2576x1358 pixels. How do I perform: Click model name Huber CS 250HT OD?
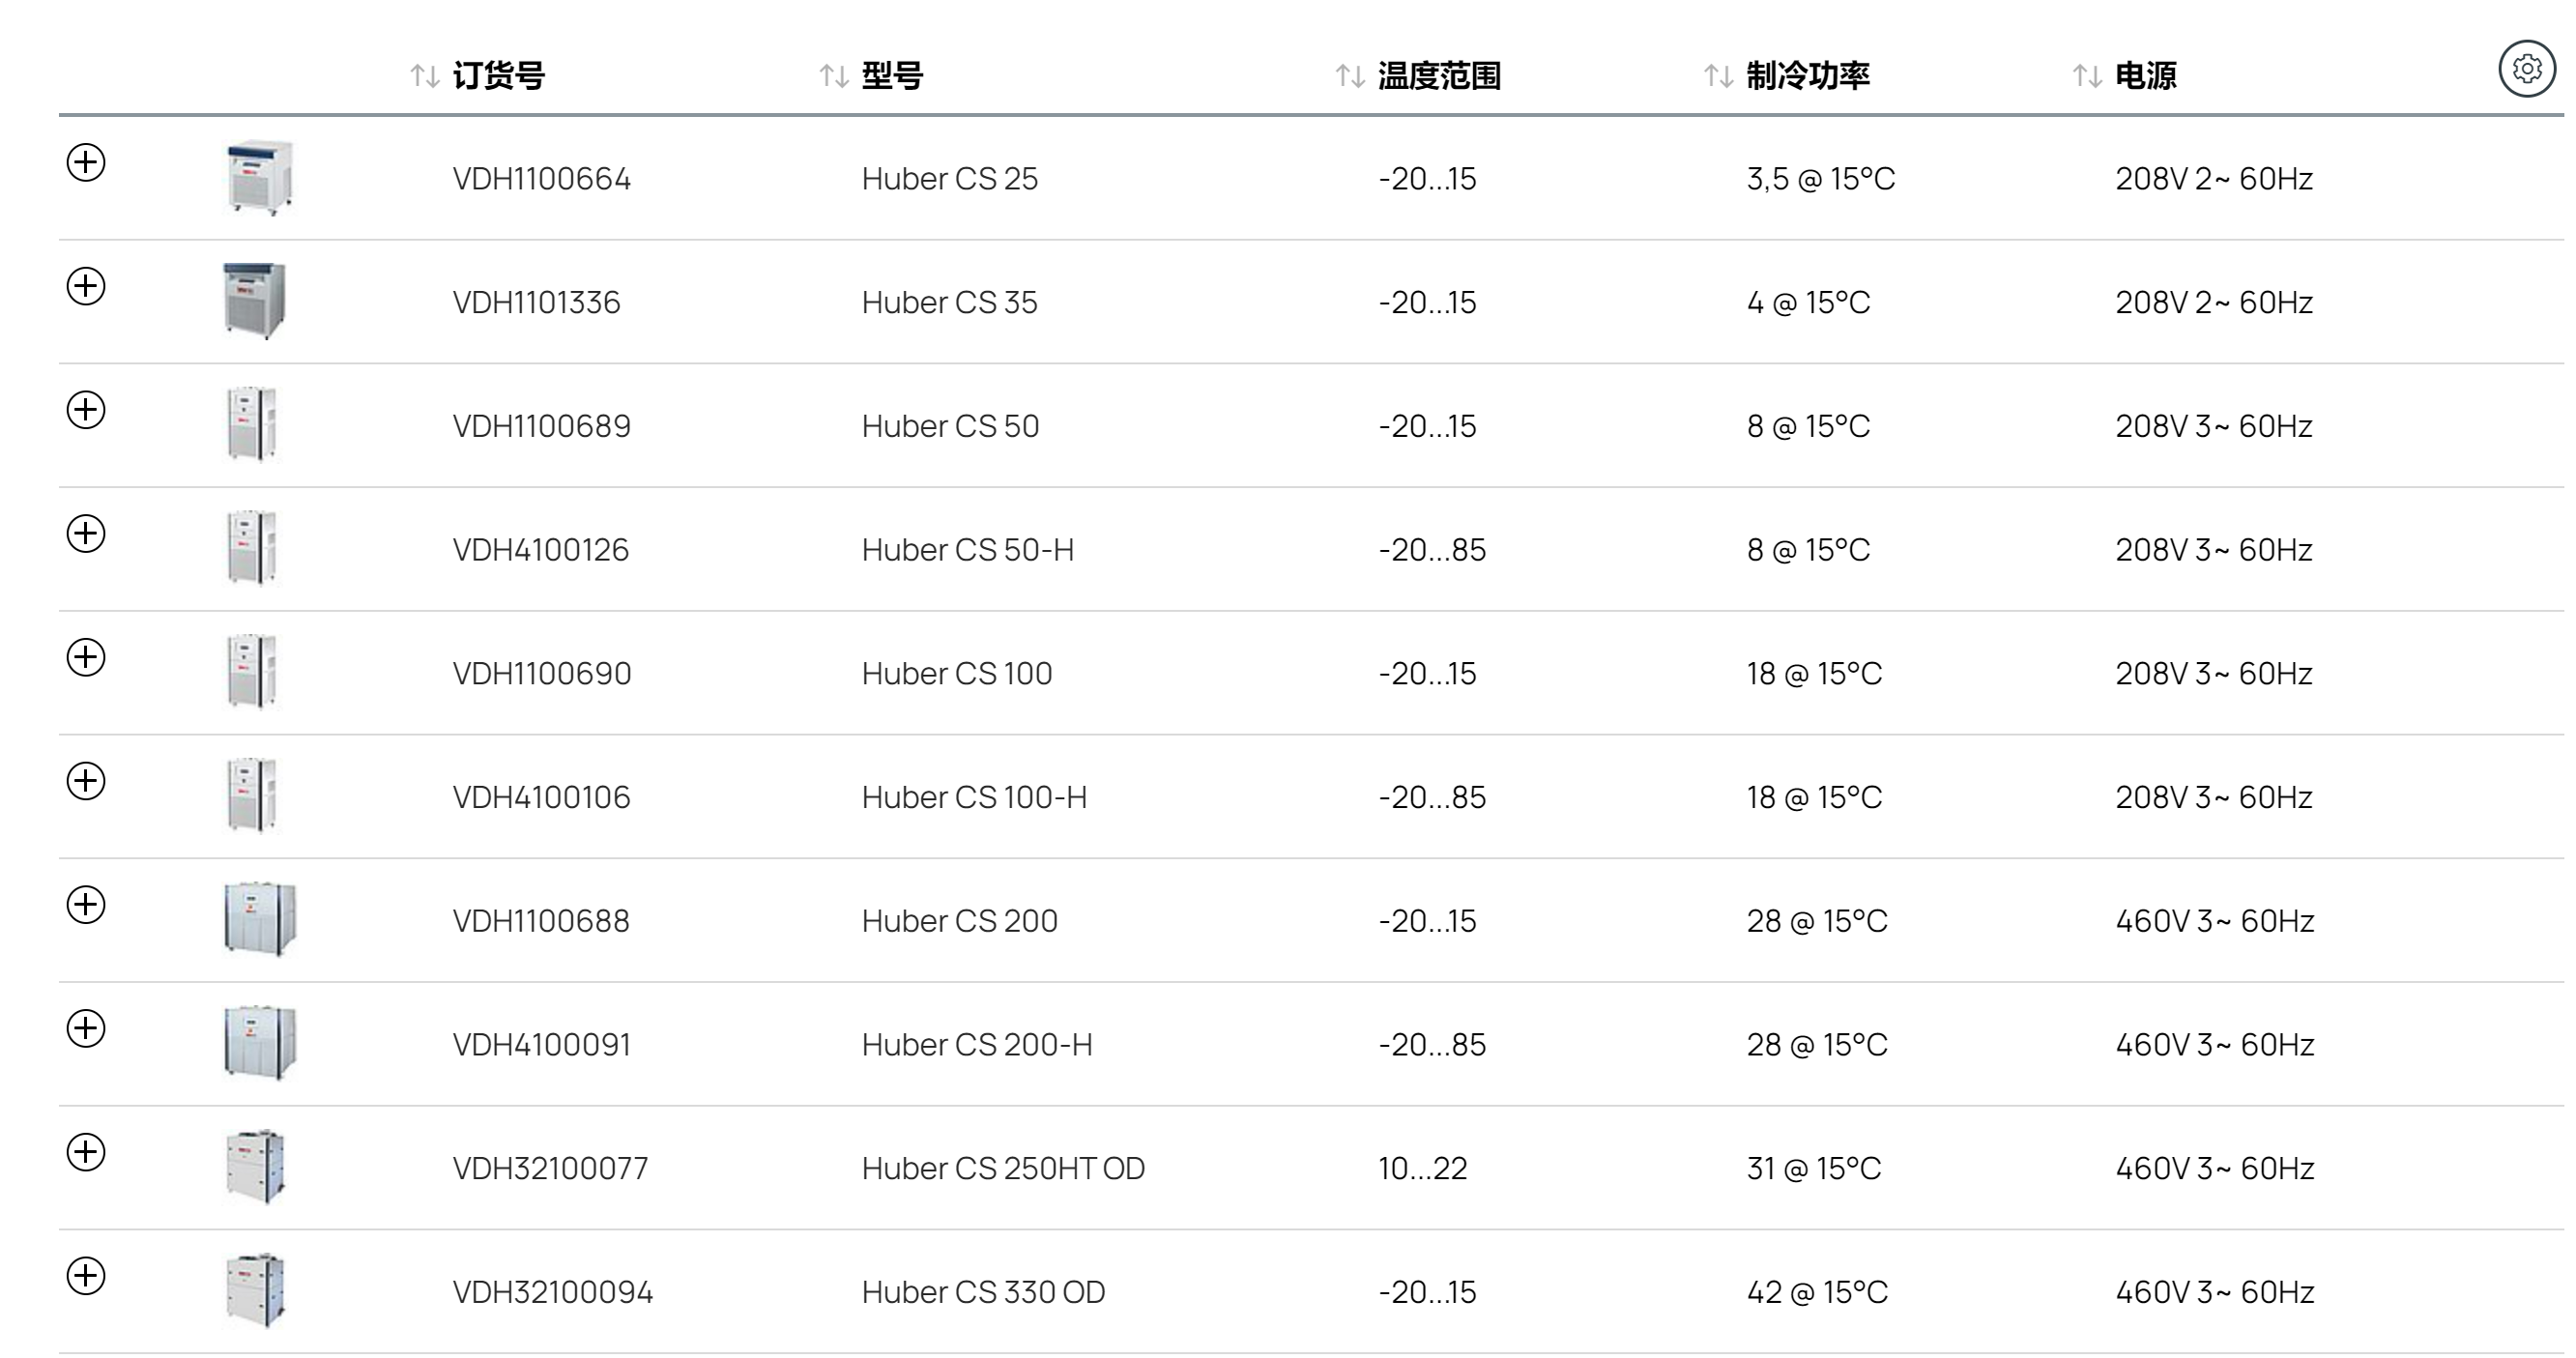(x=1003, y=1168)
